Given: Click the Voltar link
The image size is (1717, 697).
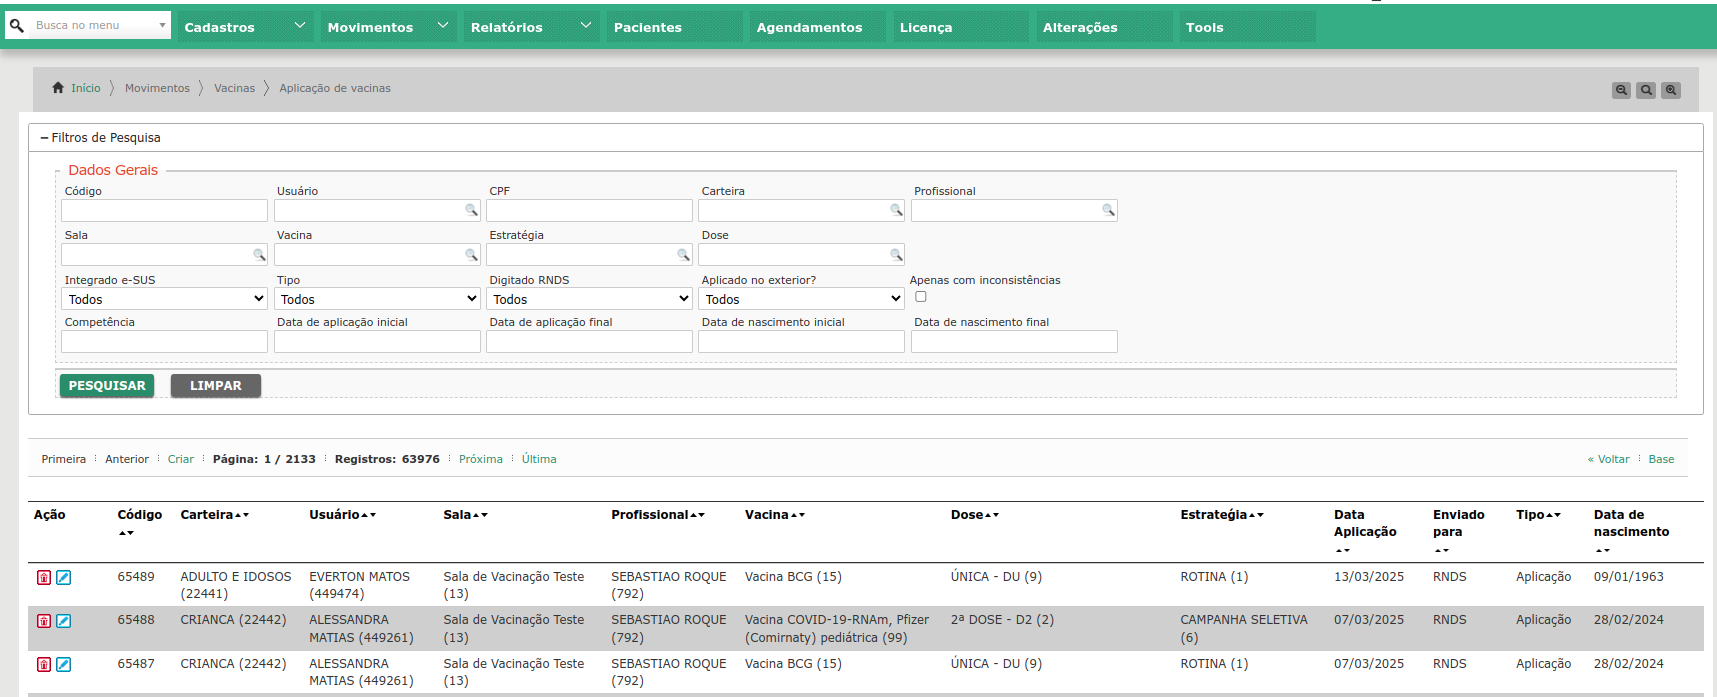Looking at the screenshot, I should coord(1609,459).
